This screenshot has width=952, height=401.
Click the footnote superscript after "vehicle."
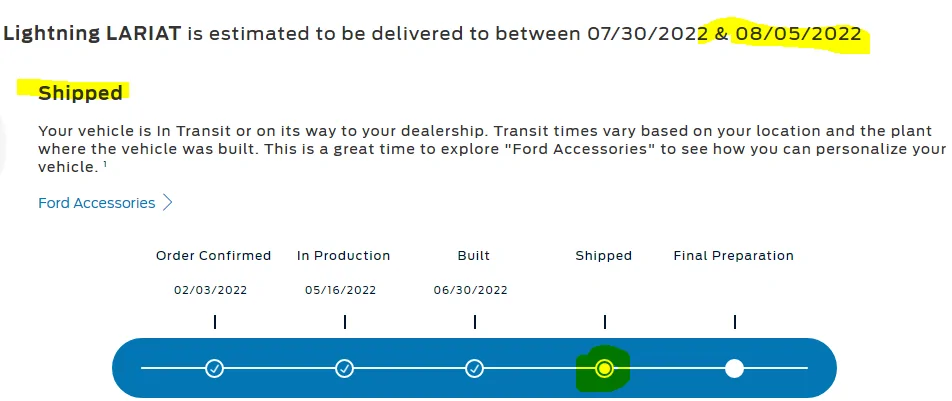pyautogui.click(x=105, y=165)
